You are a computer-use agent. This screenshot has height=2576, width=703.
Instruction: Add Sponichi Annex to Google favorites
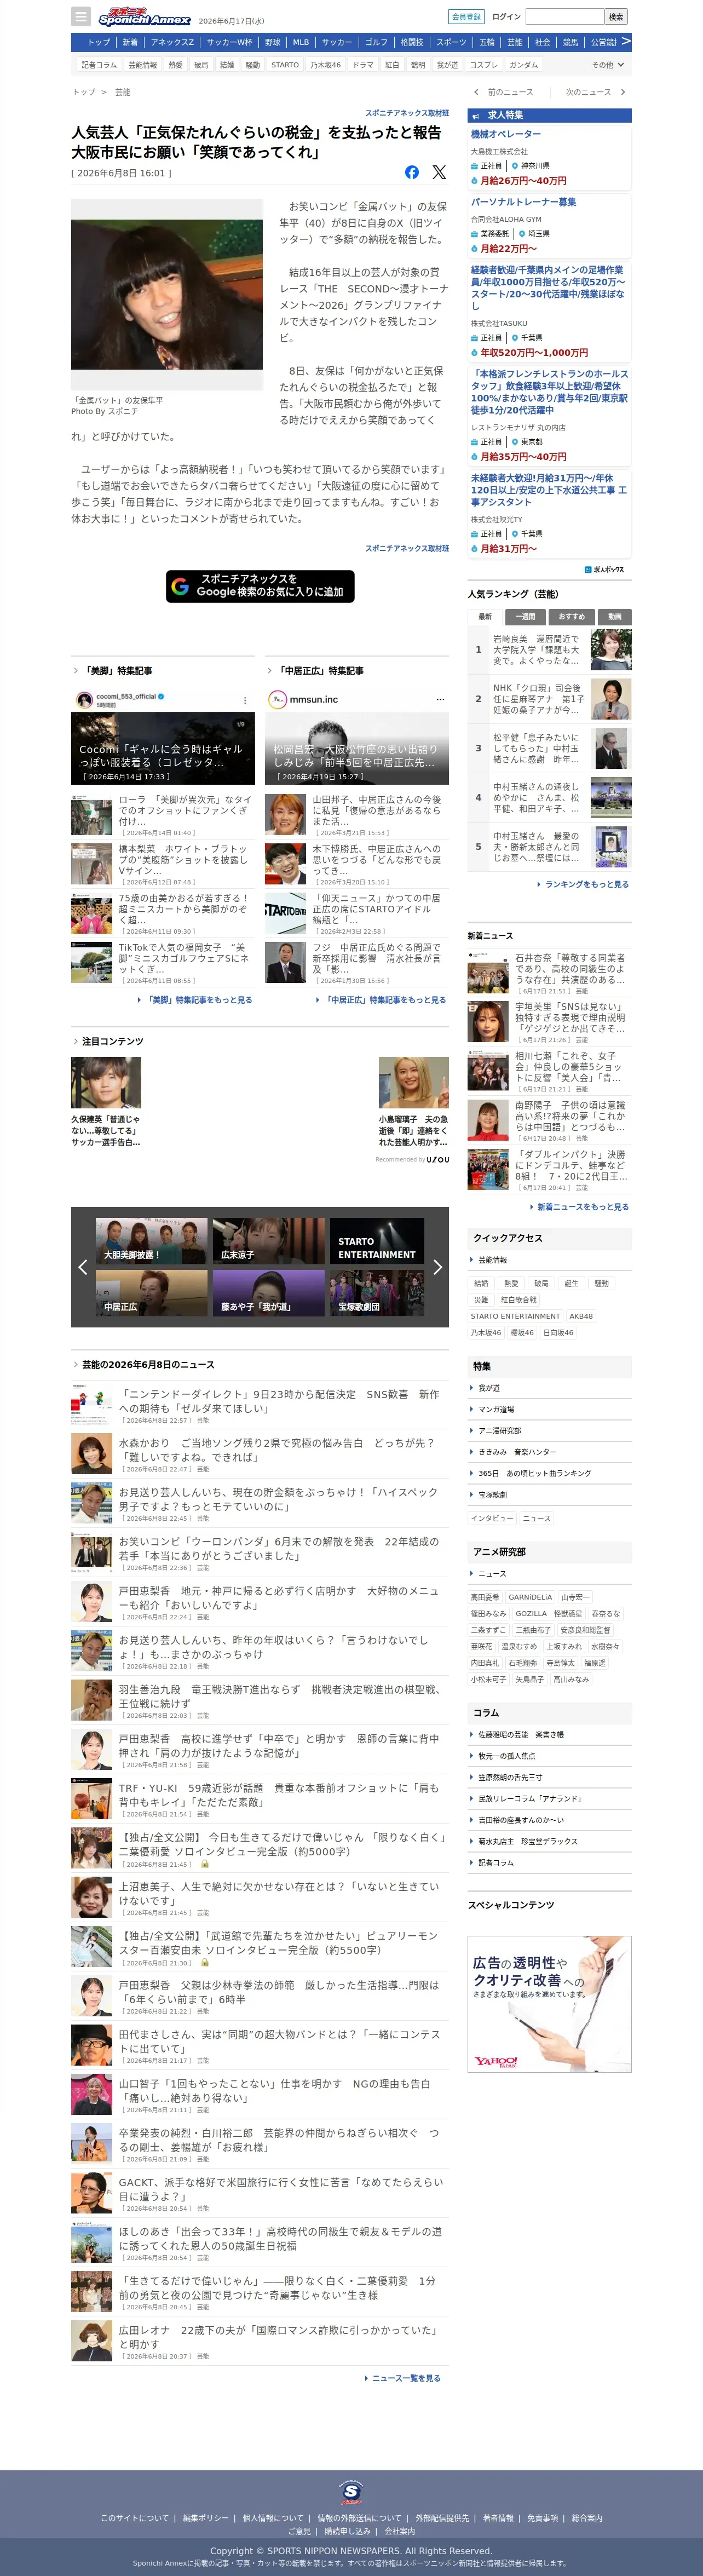(260, 586)
